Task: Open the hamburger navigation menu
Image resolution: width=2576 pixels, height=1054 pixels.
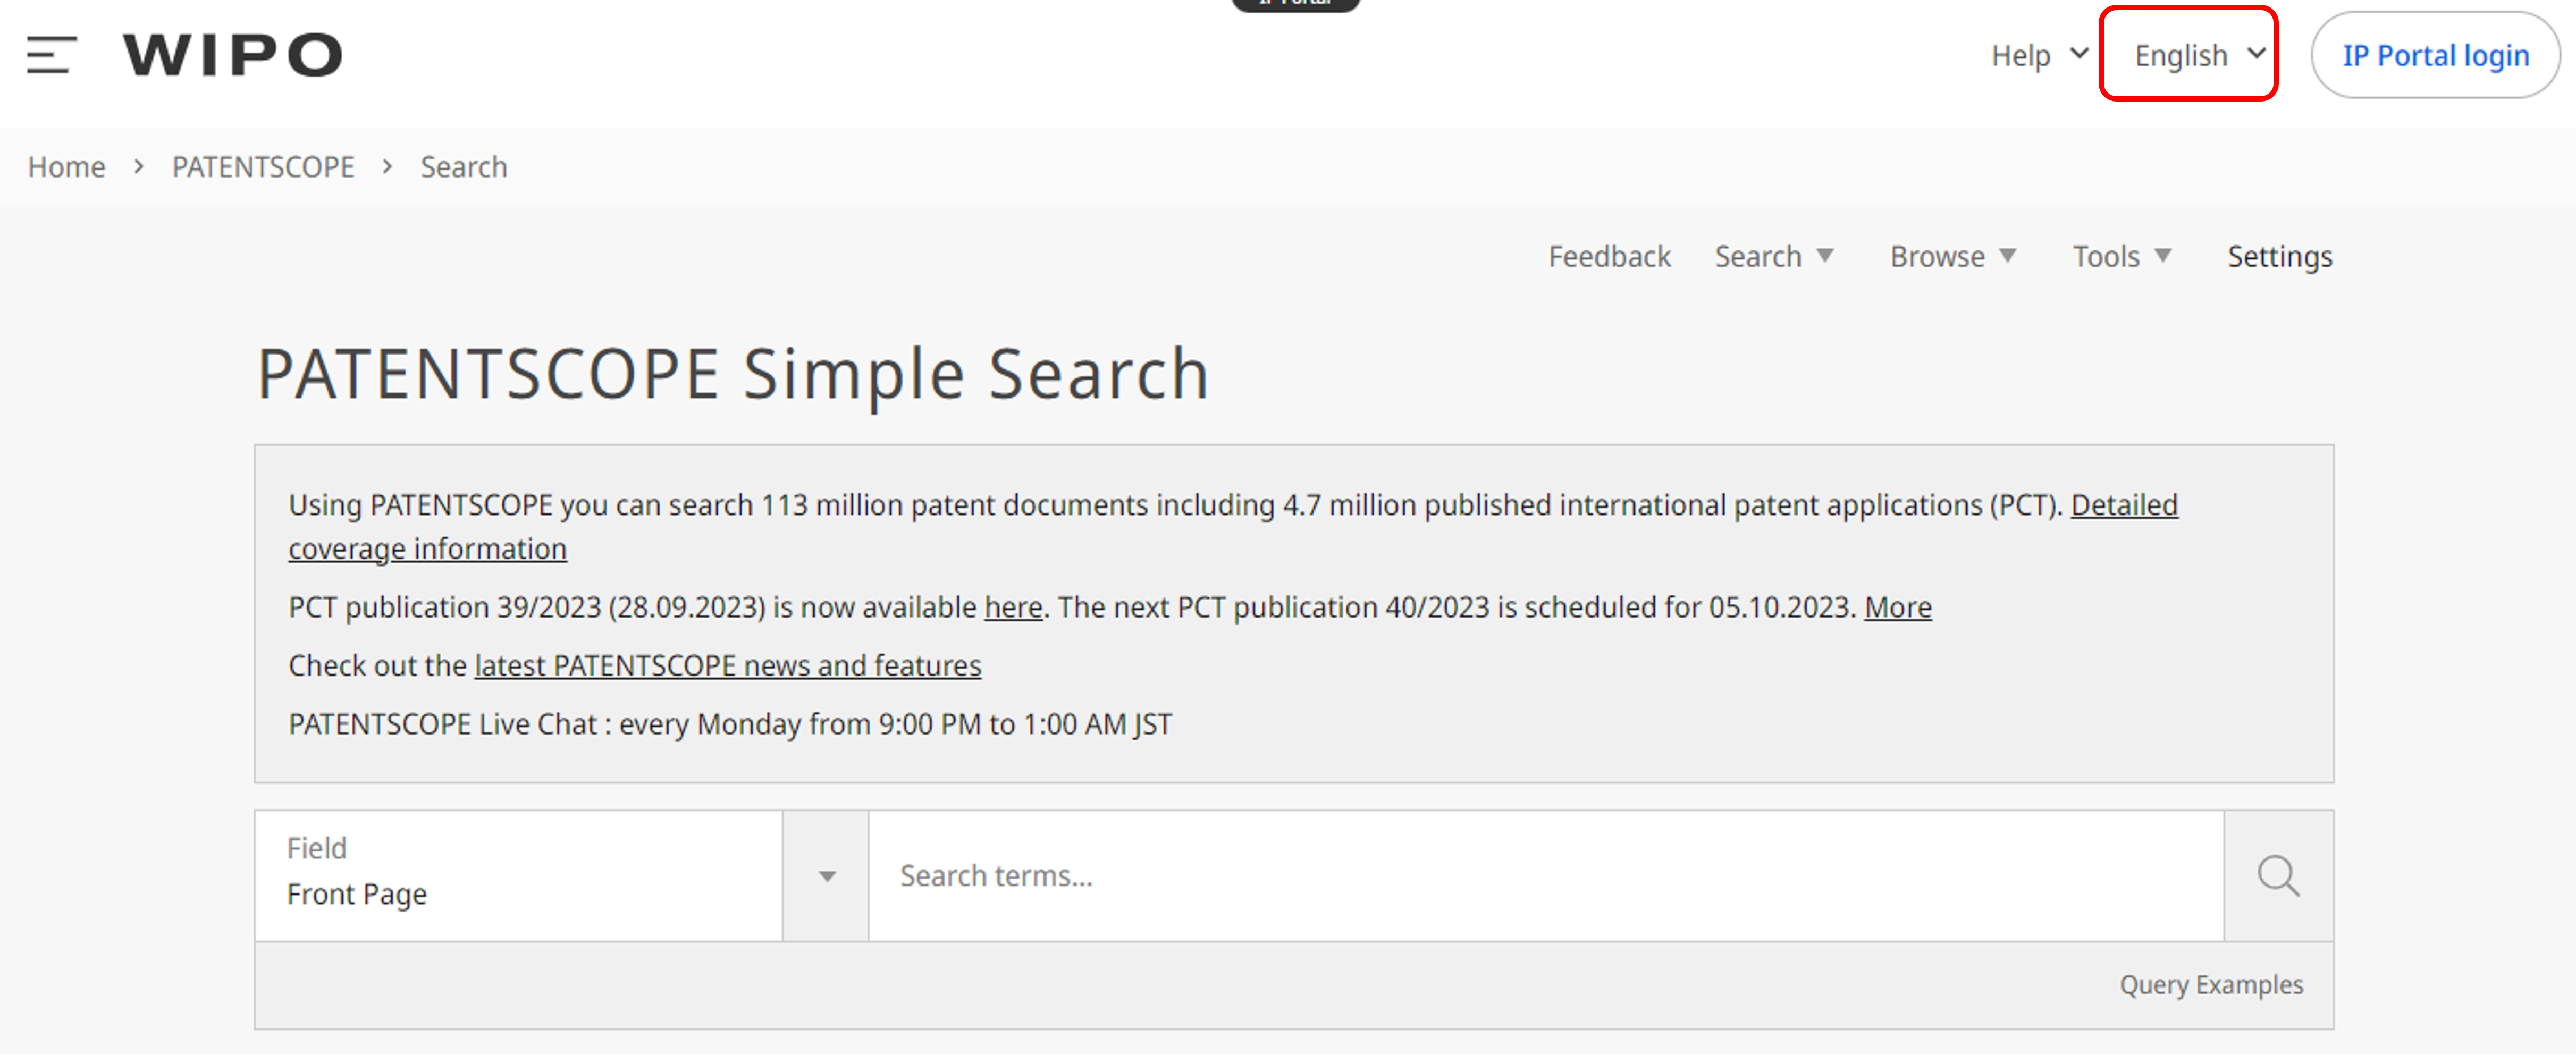Action: coord(51,55)
